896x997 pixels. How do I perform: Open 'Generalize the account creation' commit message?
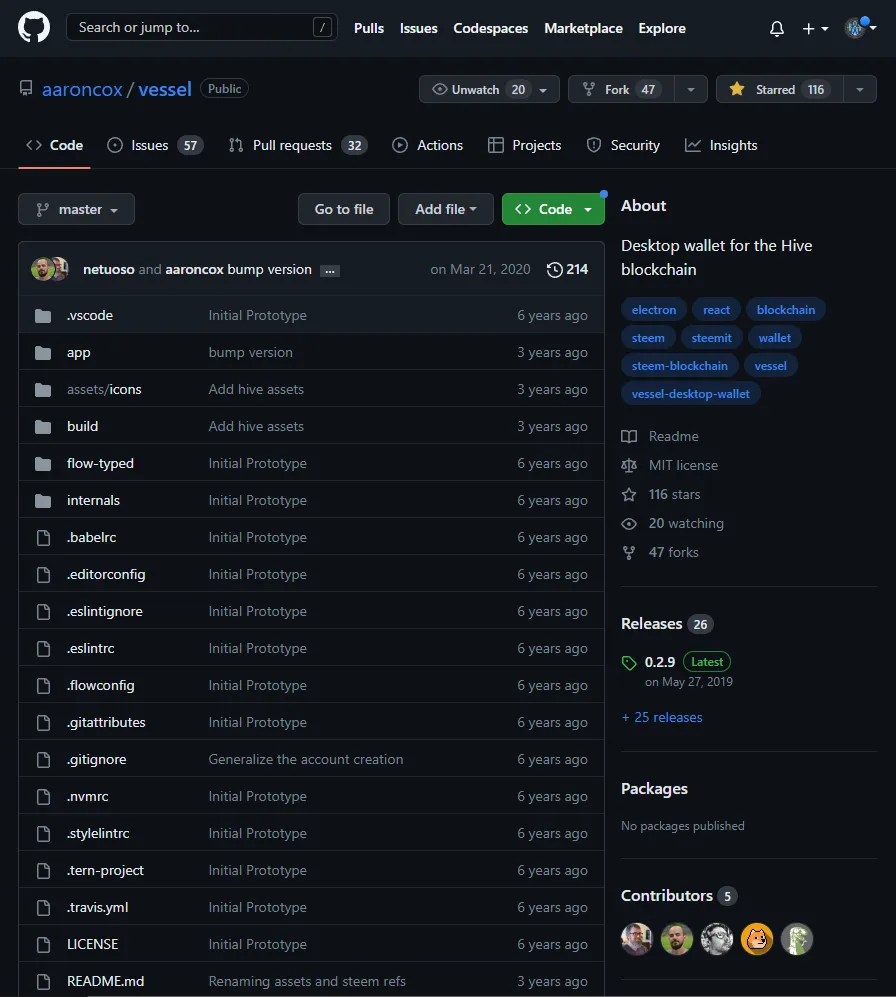pyautogui.click(x=306, y=760)
